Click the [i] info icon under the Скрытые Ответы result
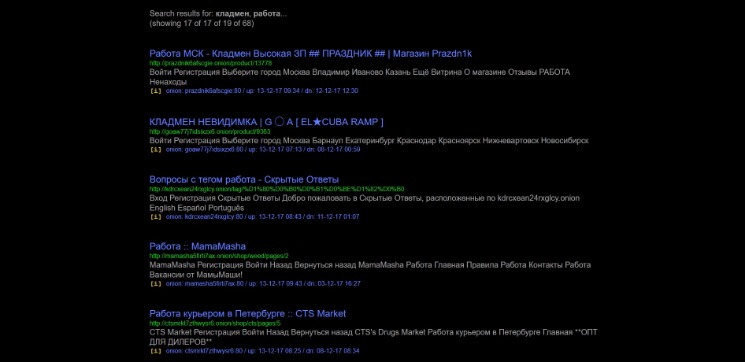745x362 pixels. click(x=156, y=217)
